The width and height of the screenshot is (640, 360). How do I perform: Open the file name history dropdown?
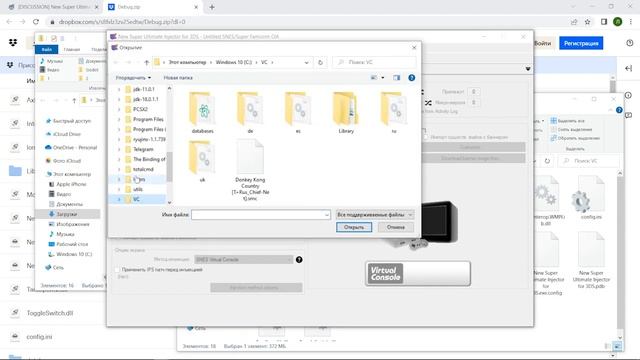point(327,215)
